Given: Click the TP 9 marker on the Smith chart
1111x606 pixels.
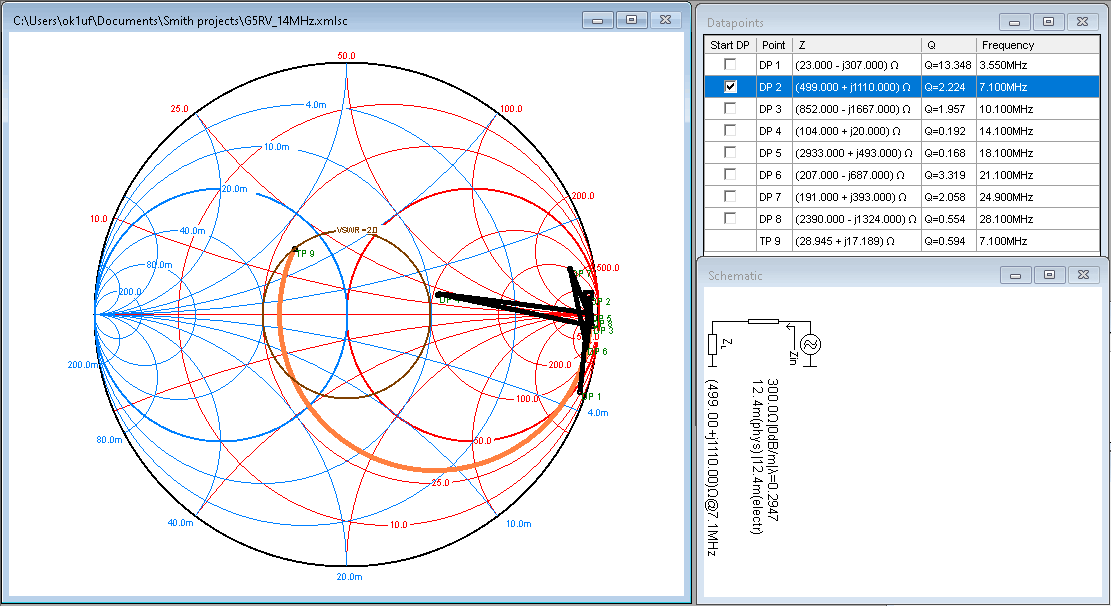Looking at the screenshot, I should coord(295,249).
